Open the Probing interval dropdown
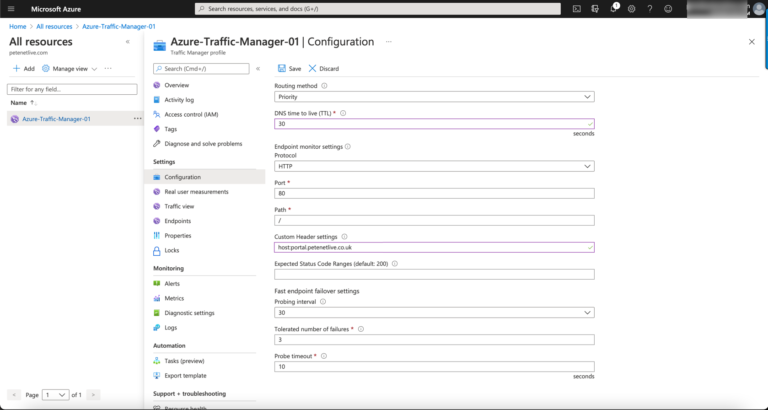Viewport: 768px width, 410px height. pyautogui.click(x=434, y=313)
